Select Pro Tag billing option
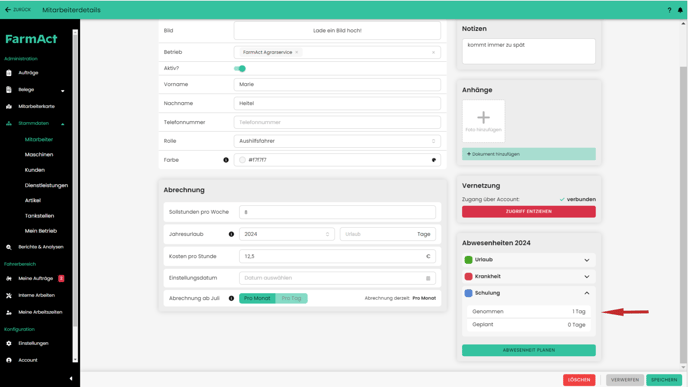This screenshot has height=387, width=688. tap(291, 298)
